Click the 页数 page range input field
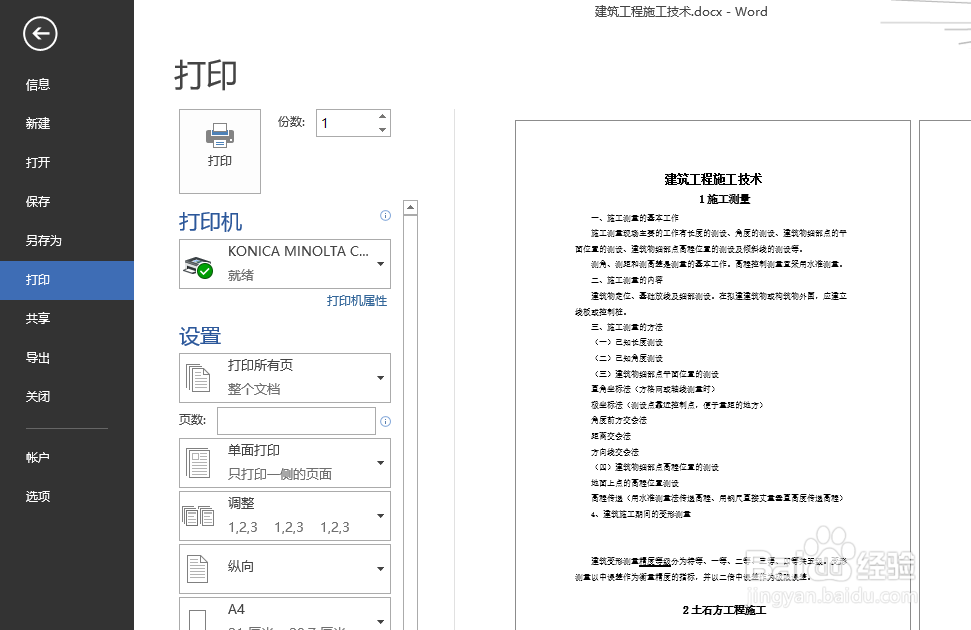This screenshot has width=971, height=630. pyautogui.click(x=297, y=421)
